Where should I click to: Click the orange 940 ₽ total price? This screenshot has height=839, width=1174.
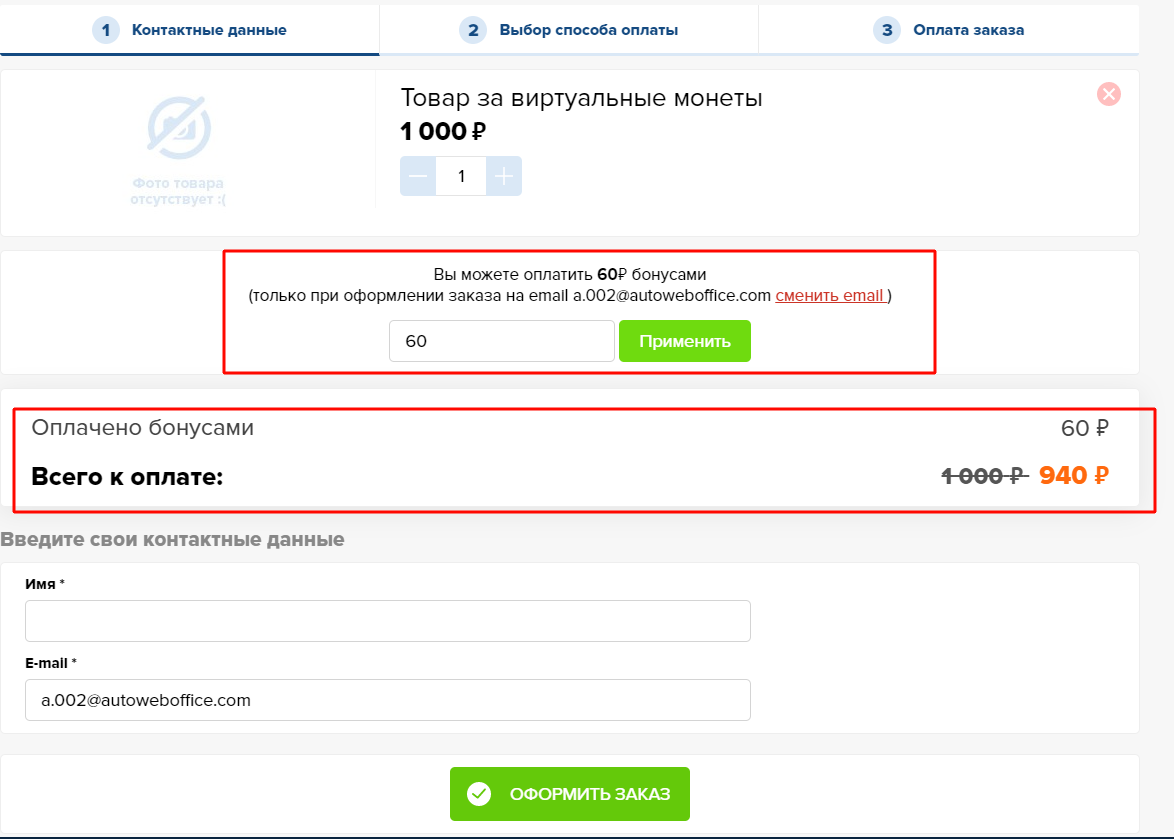(1074, 475)
